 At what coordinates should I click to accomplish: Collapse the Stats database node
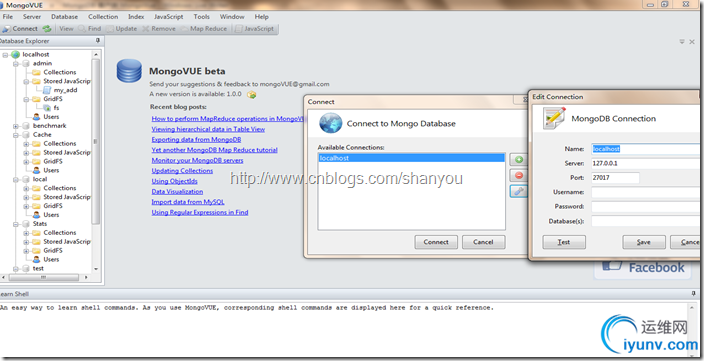pyautogui.click(x=16, y=224)
